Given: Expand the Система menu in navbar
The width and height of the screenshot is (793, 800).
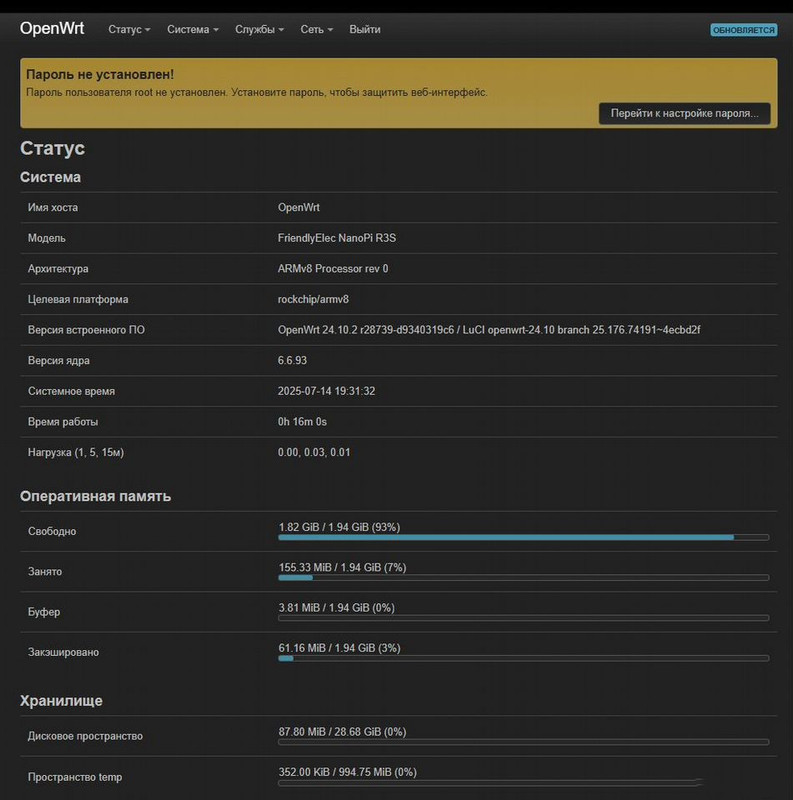Looking at the screenshot, I should [x=193, y=30].
